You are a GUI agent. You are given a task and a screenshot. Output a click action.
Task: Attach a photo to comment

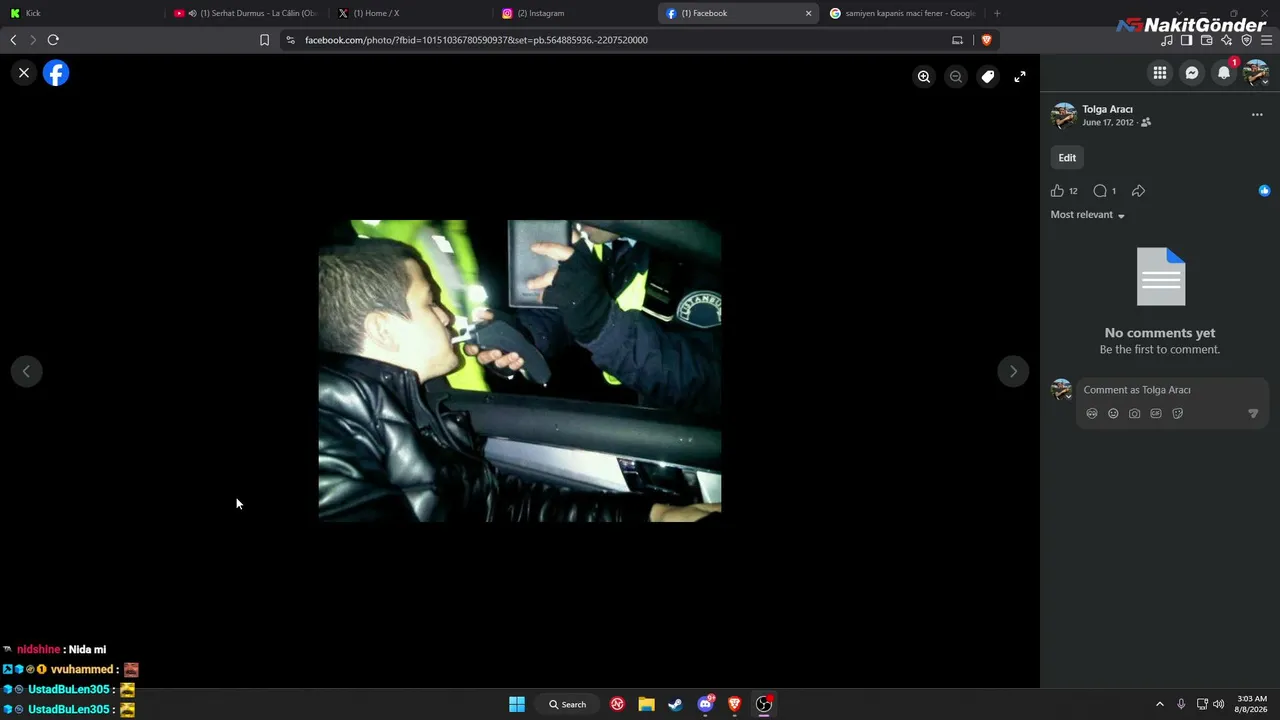pyautogui.click(x=1135, y=414)
